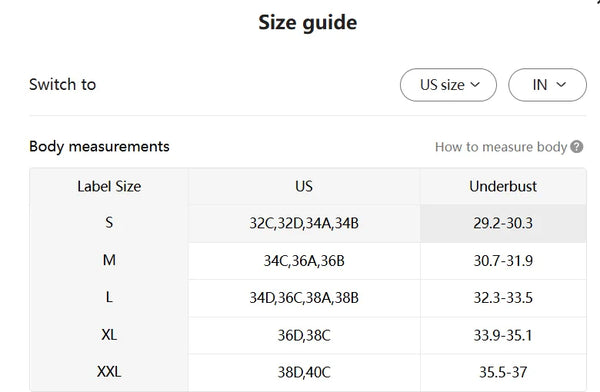Click the 38D,40C US size cell
This screenshot has height=392, width=600.
click(x=304, y=372)
